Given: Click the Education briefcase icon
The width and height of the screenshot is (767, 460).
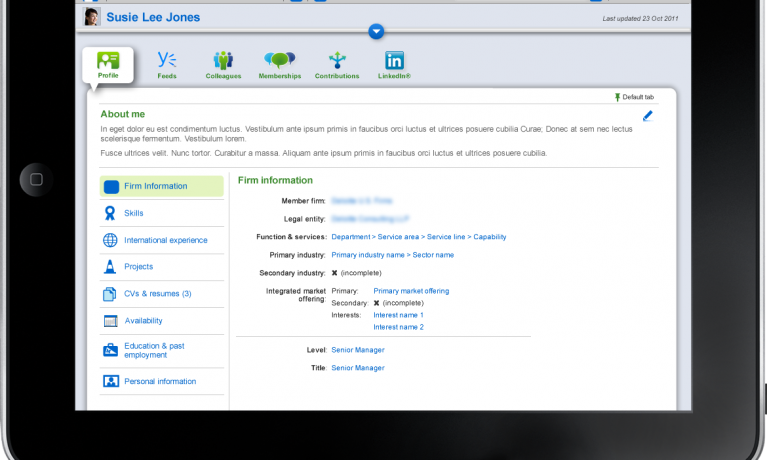Looking at the screenshot, I should (x=111, y=350).
